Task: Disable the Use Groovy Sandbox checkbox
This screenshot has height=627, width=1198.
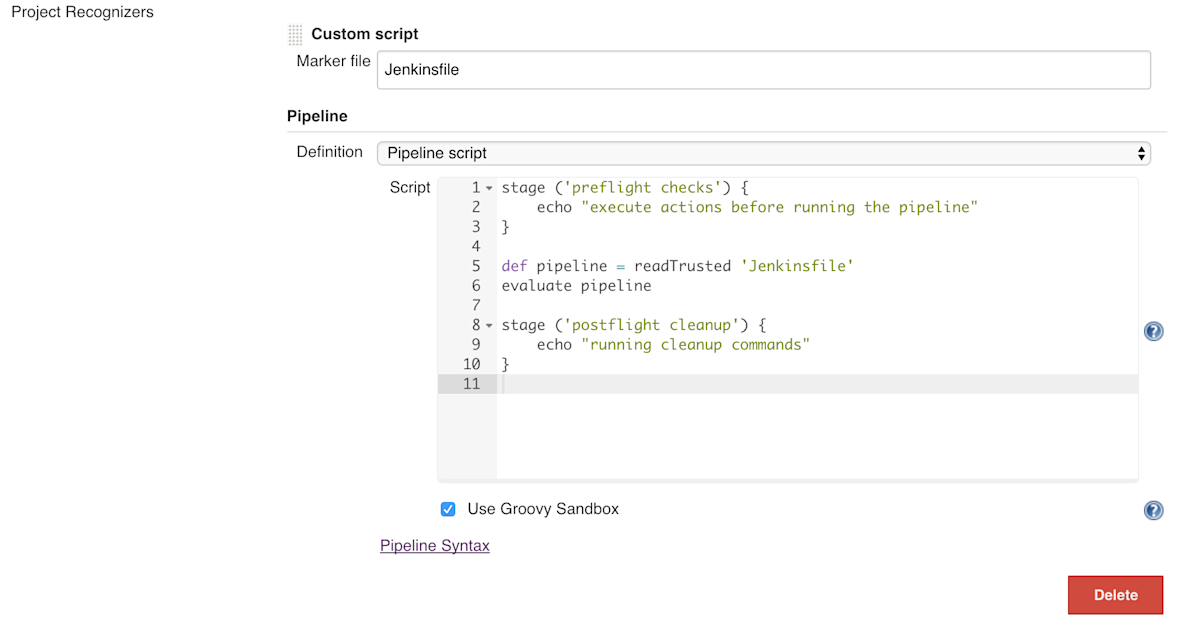Action: tap(447, 509)
